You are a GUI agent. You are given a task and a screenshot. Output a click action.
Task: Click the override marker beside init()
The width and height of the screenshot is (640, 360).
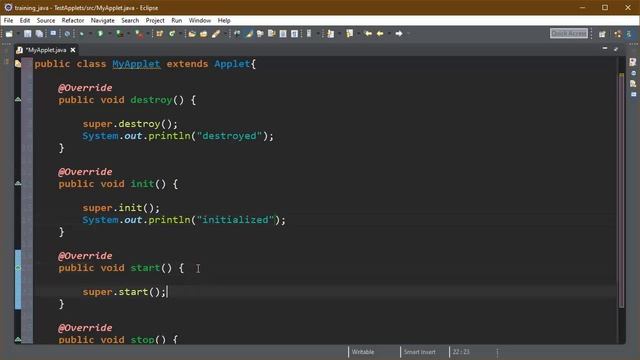[18, 183]
